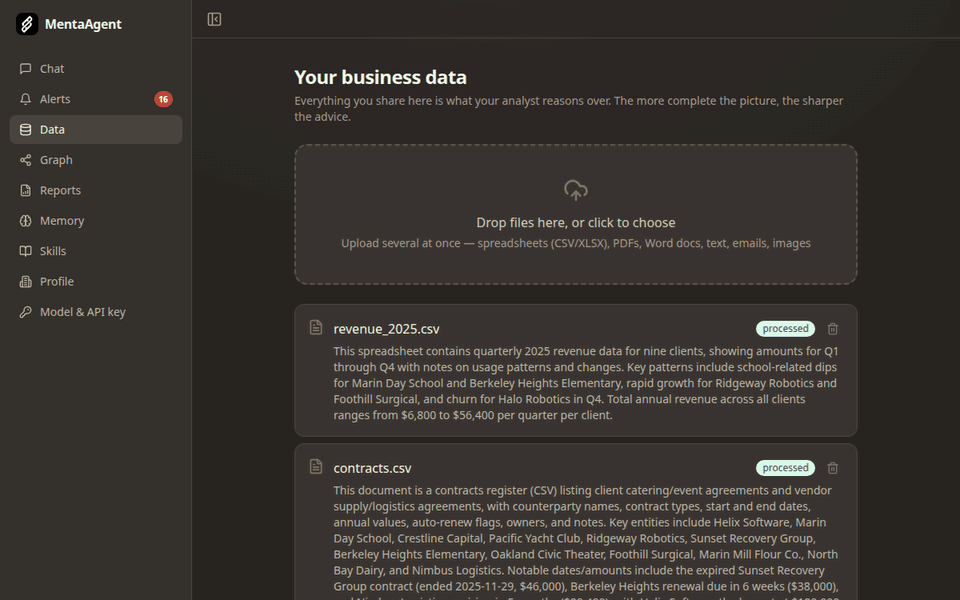960x600 pixels.
Task: Click the 'Upload several at once' hint text
Action: pyautogui.click(x=576, y=243)
